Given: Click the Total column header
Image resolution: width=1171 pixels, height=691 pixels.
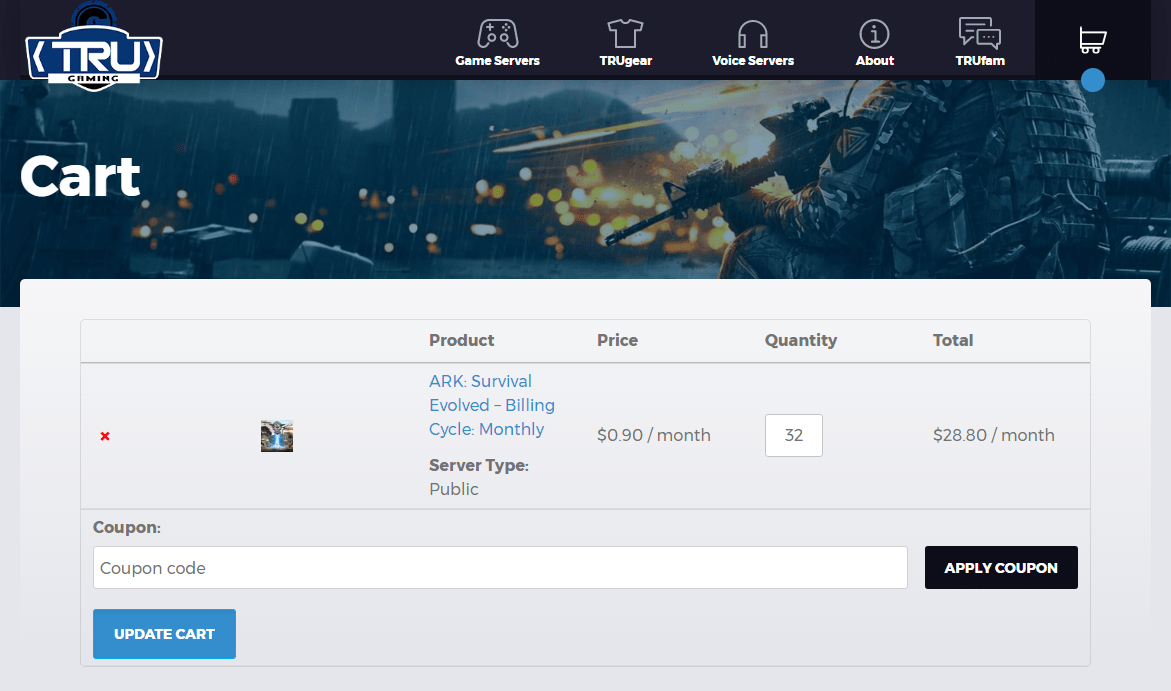Looking at the screenshot, I should (x=952, y=341).
